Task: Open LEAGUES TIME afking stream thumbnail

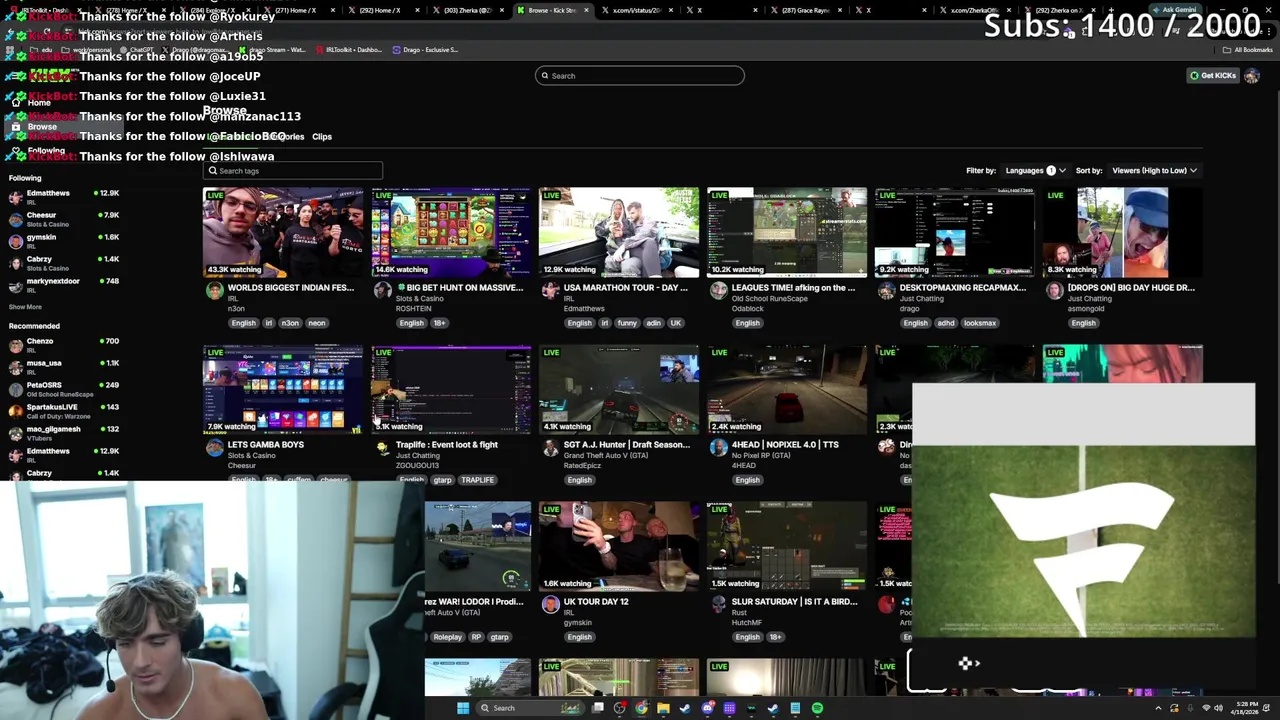Action: tap(787, 232)
